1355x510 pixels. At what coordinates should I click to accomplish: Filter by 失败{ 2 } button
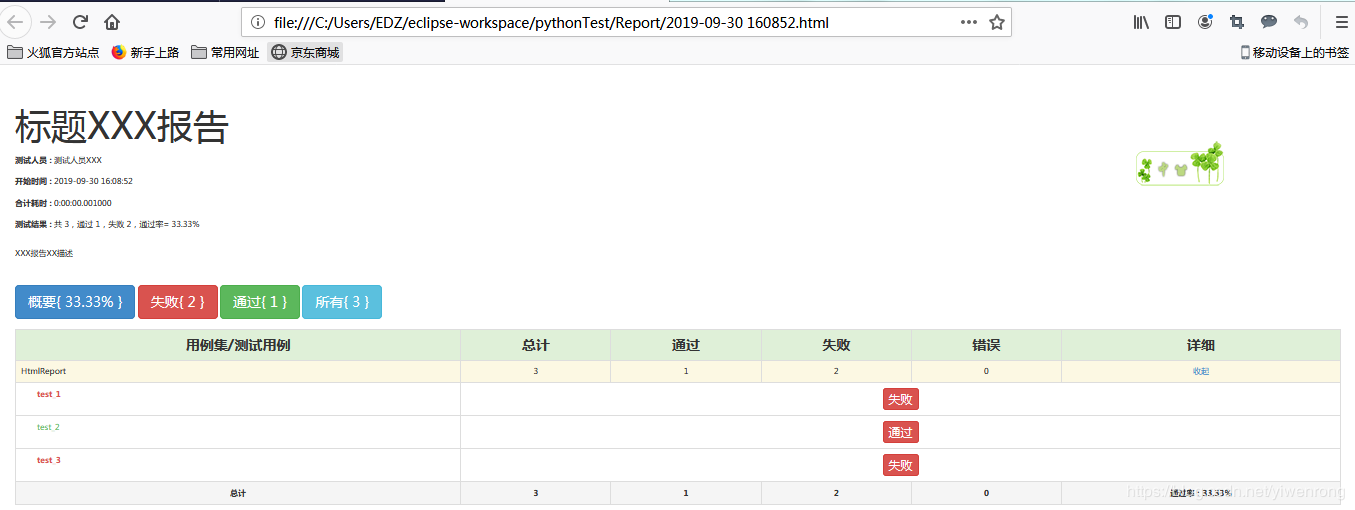[x=178, y=302]
